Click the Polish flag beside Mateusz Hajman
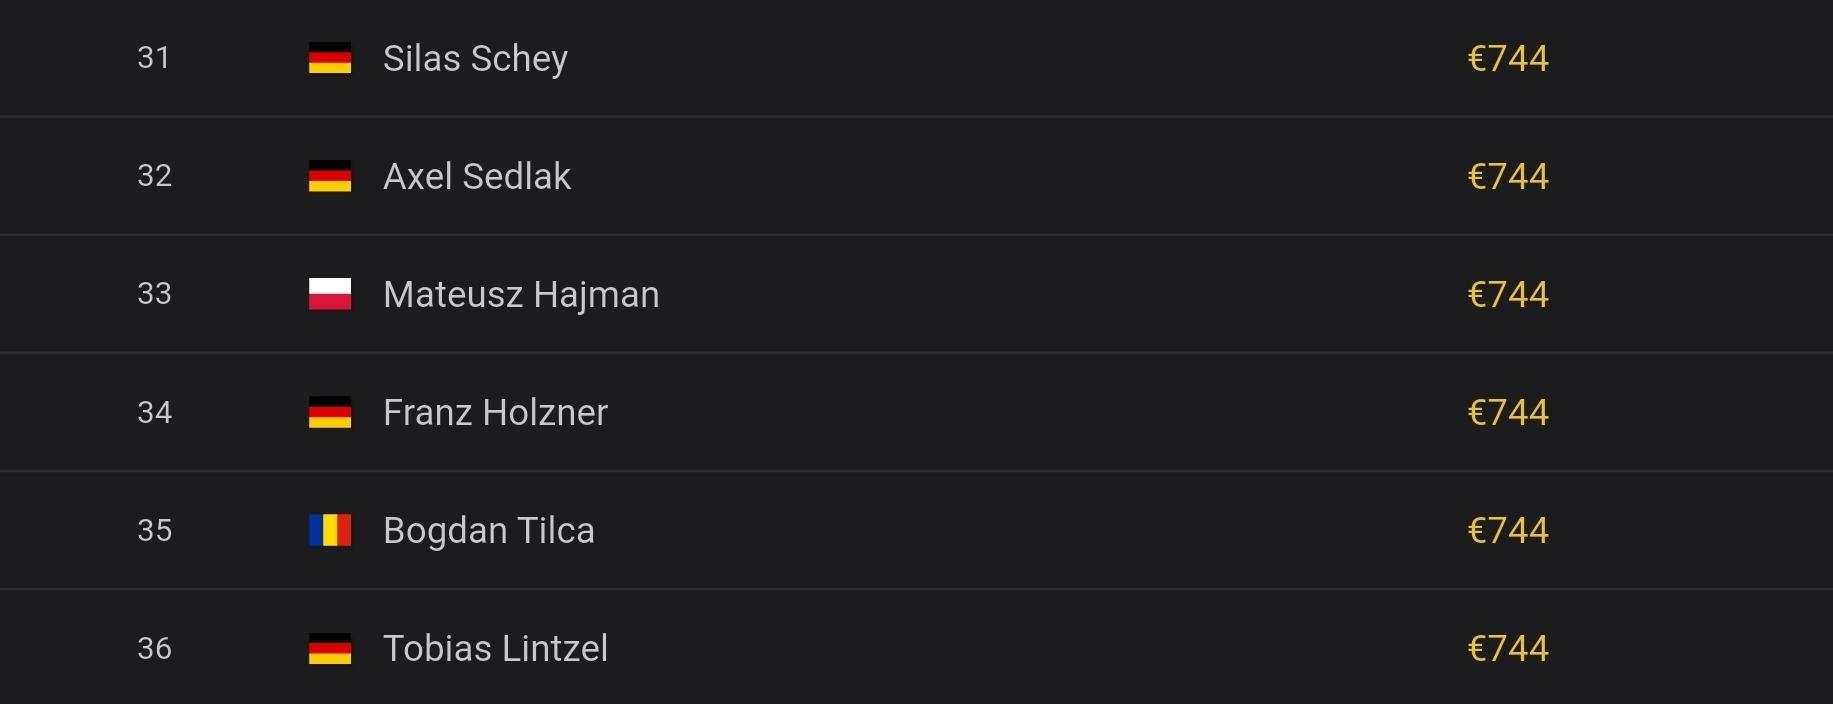 pyautogui.click(x=330, y=294)
